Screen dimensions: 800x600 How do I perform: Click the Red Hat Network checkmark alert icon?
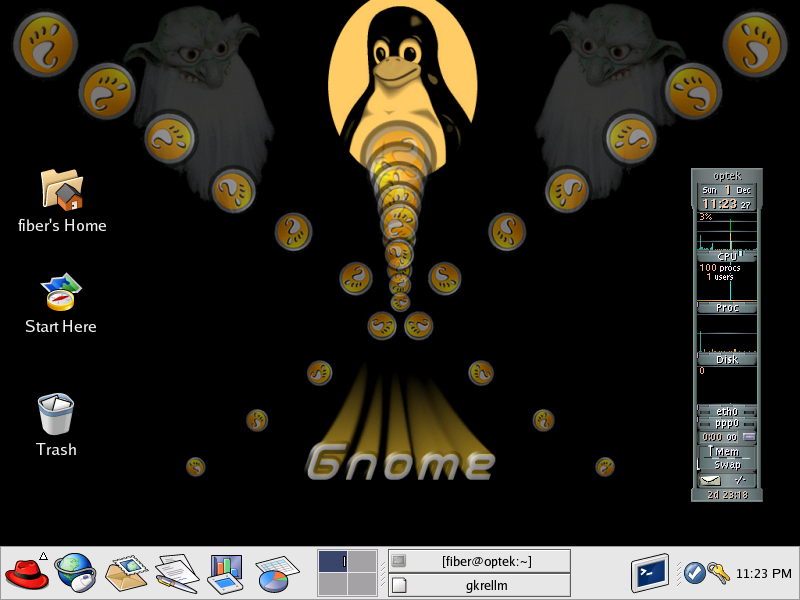694,573
